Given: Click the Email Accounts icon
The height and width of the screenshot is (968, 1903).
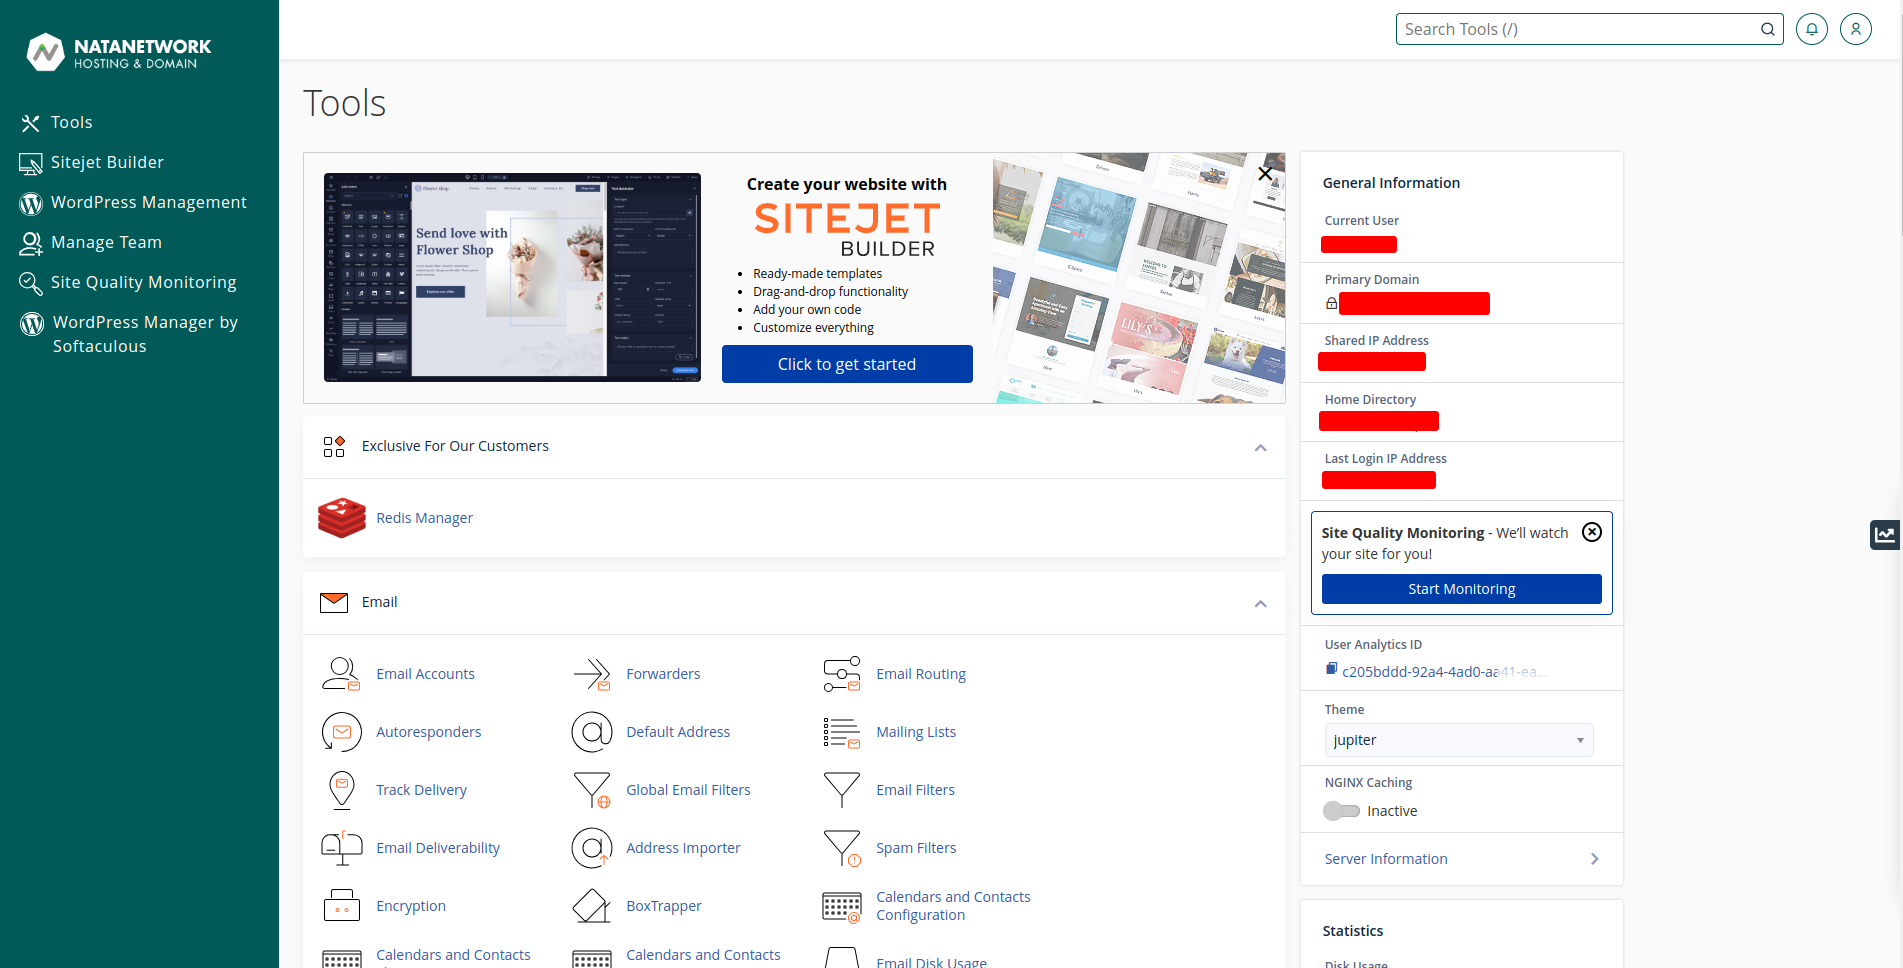Looking at the screenshot, I should pos(341,674).
